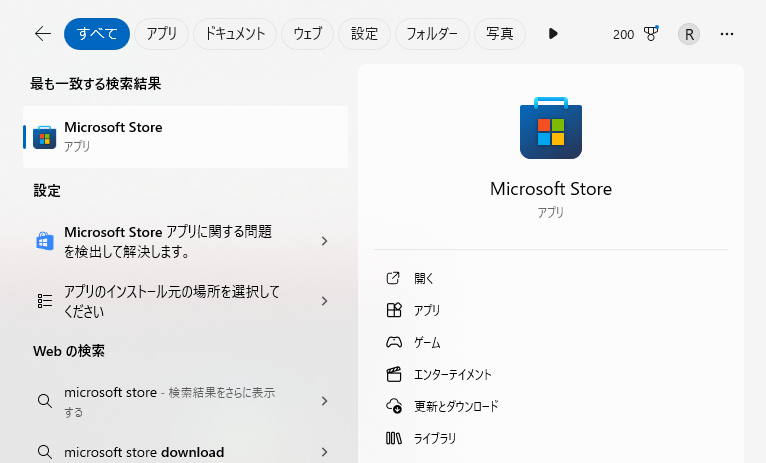Click the library books icon
This screenshot has width=766, height=463.
pos(394,438)
